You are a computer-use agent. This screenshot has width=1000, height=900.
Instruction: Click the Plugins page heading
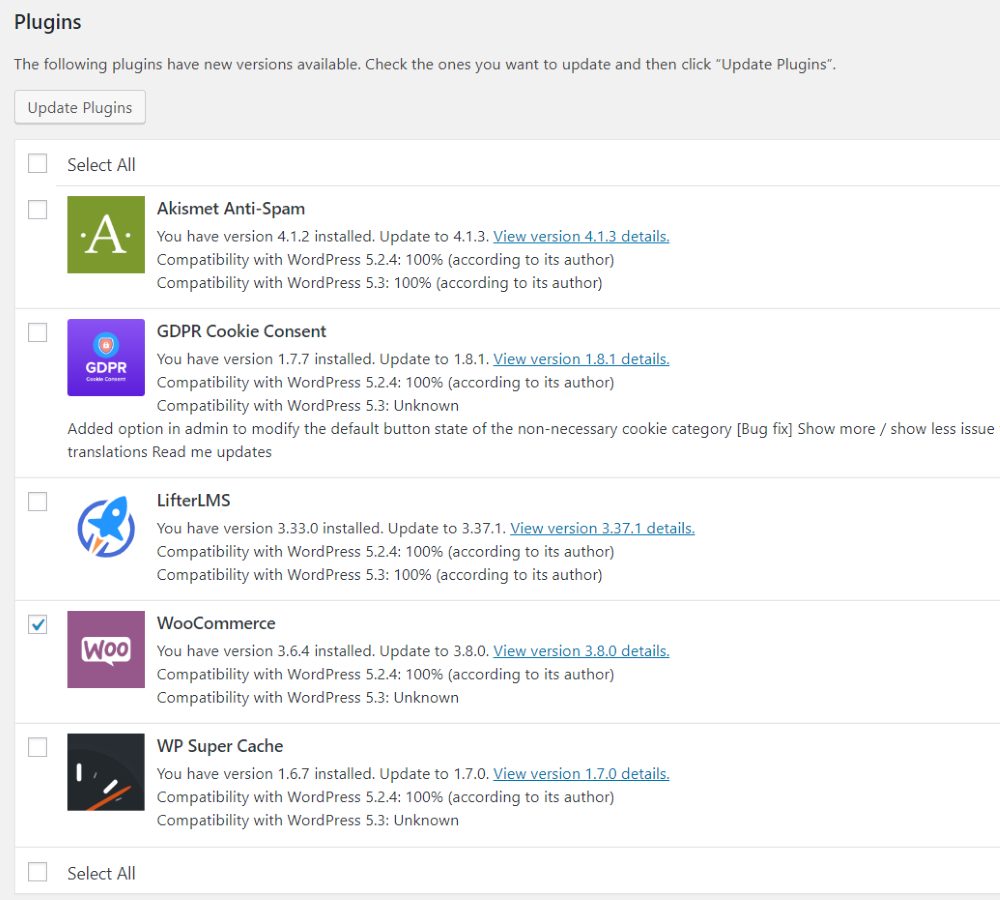48,22
